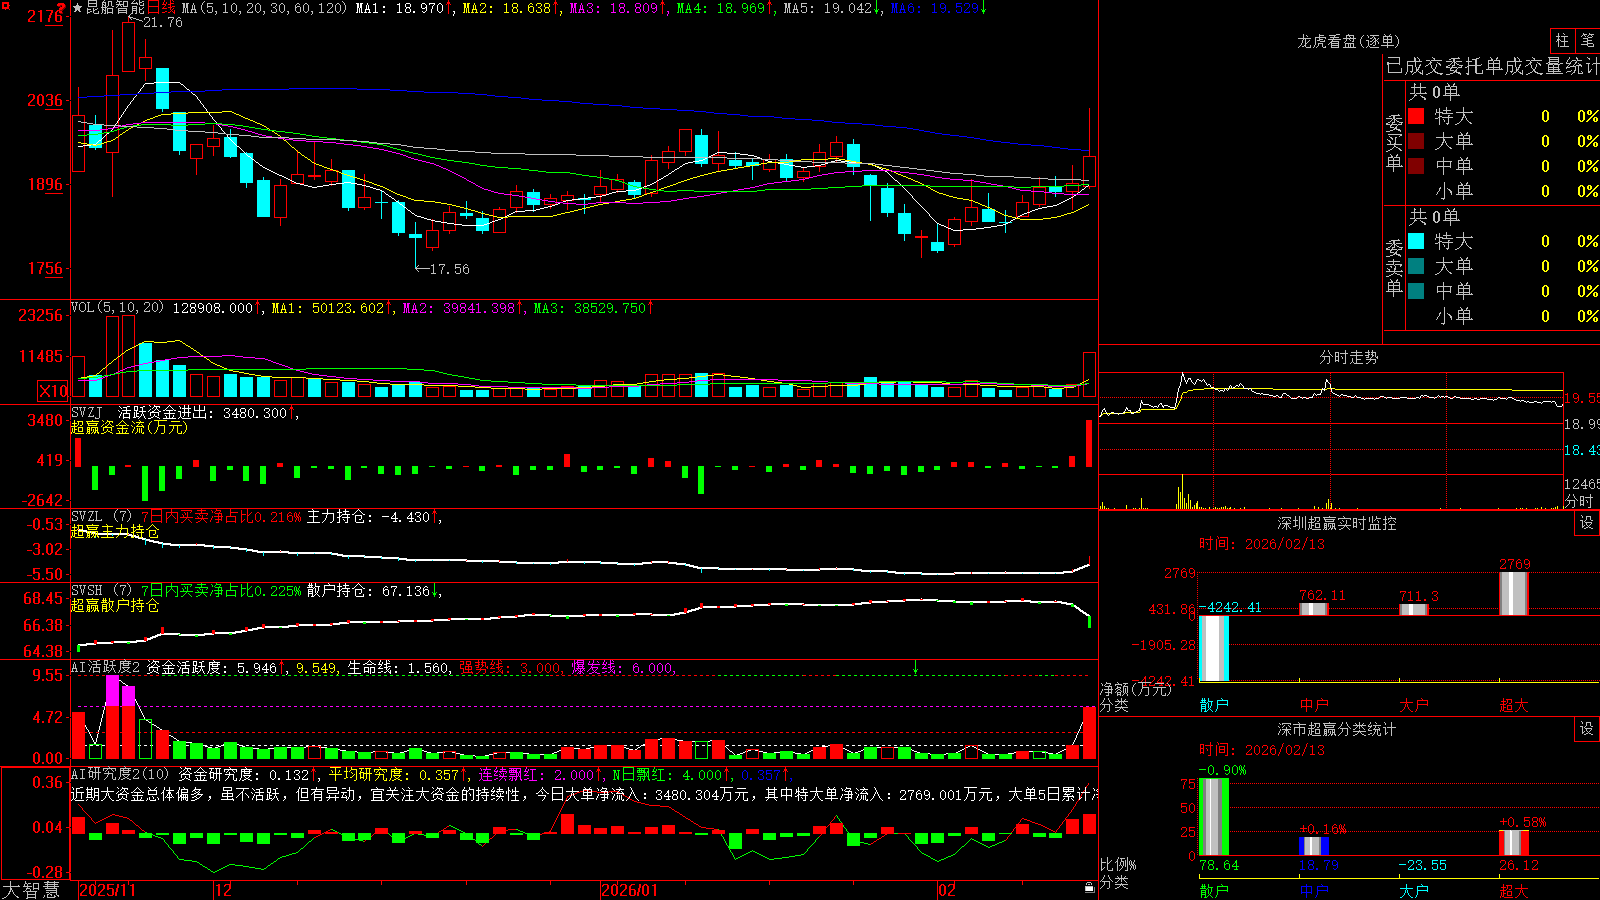Viewport: 1600px width, 900px height.
Task: Open the AI研究度2(10) indicator label
Action: 121,774
